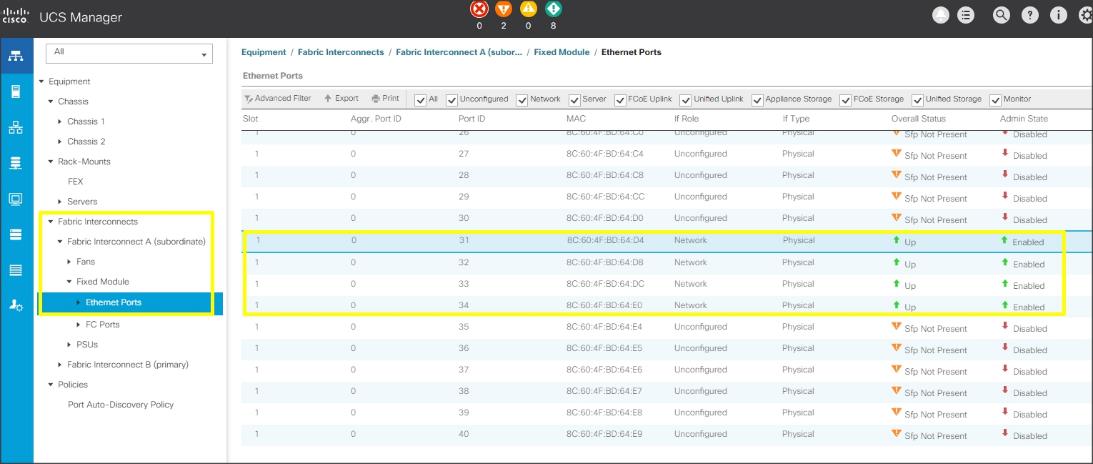The height and width of the screenshot is (464, 1093).
Task: Click the critical faults red icon
Action: pyautogui.click(x=479, y=10)
